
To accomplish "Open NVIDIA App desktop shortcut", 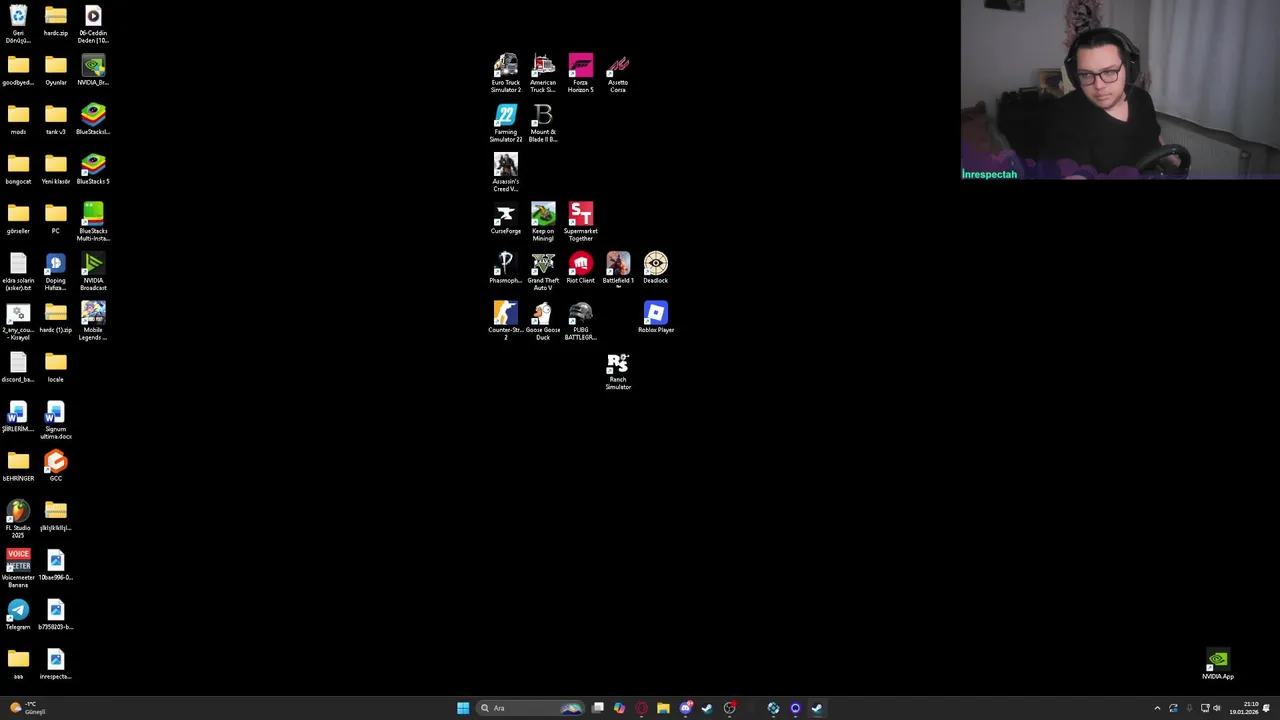I will (1217, 664).
